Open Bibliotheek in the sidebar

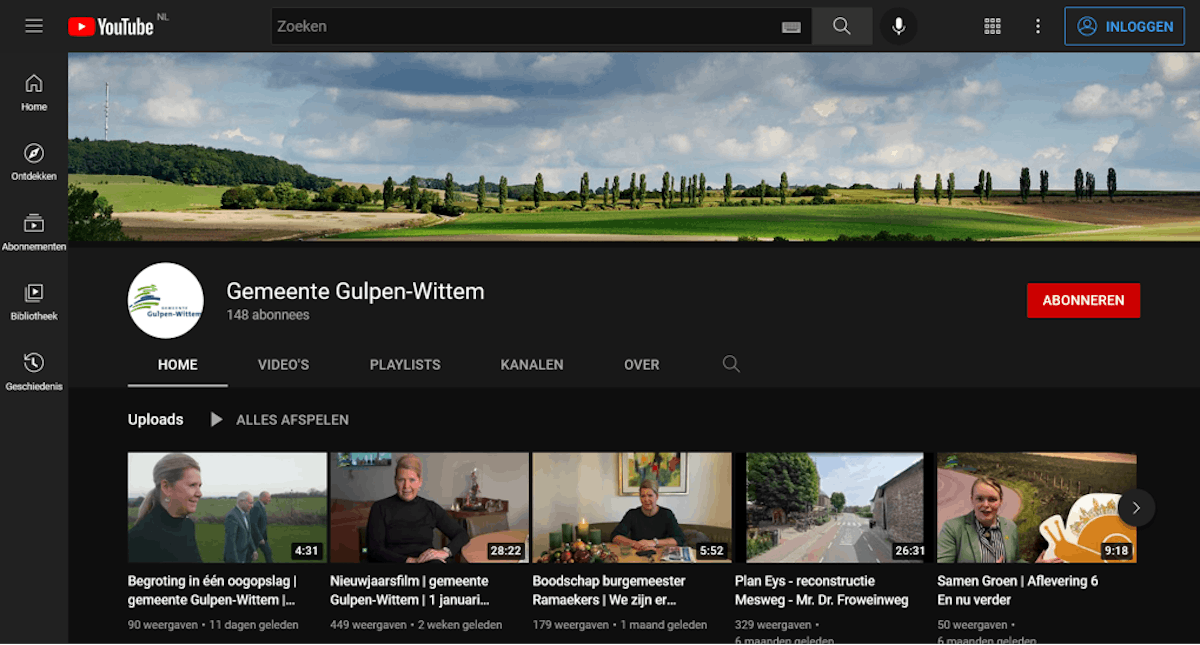[x=34, y=302]
